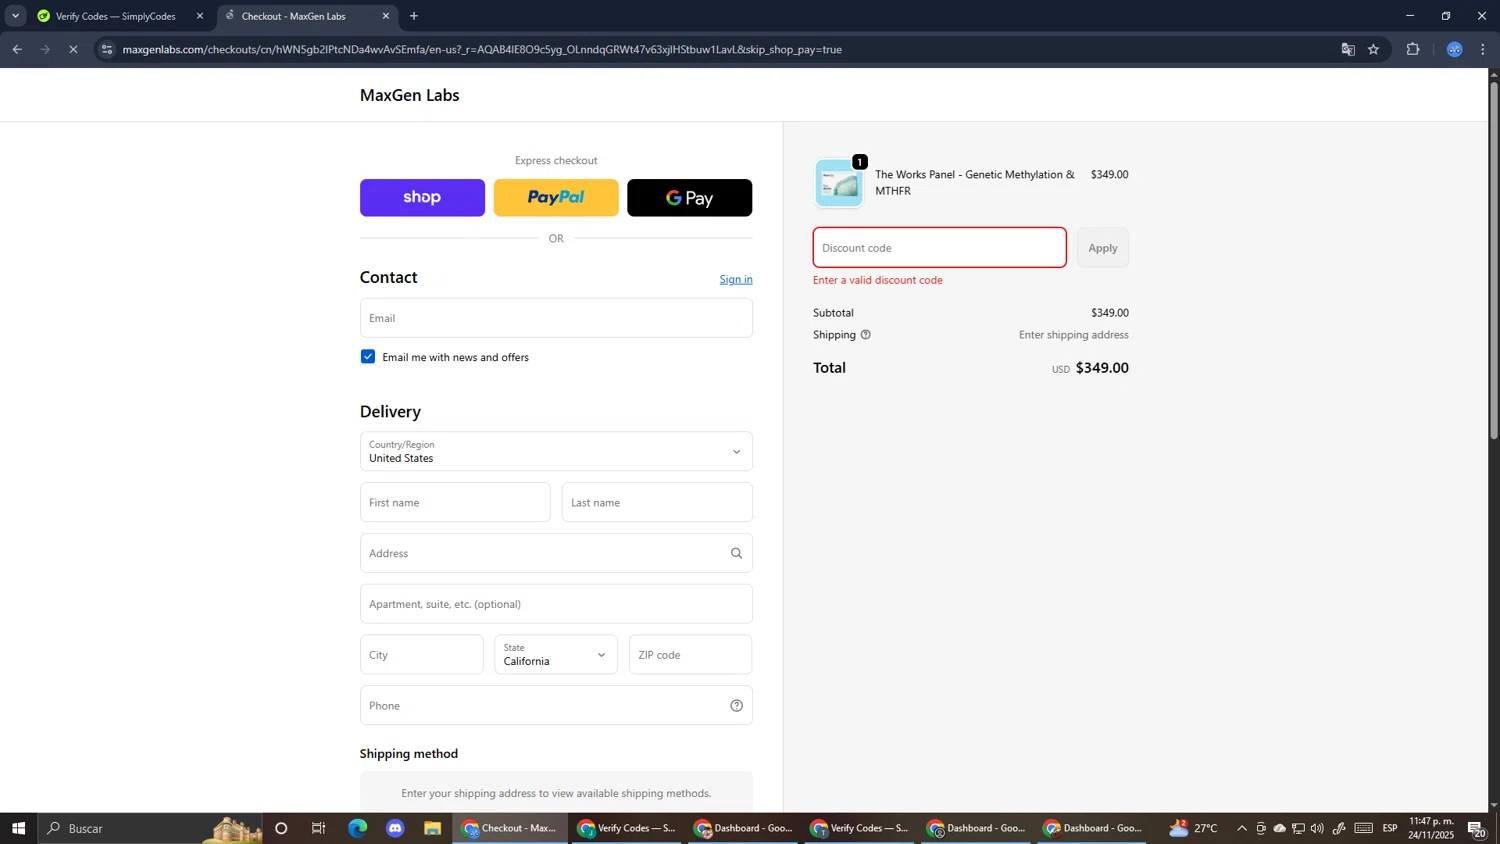Launch Microsoft Edge from taskbar
The width and height of the screenshot is (1500, 844).
[357, 828]
